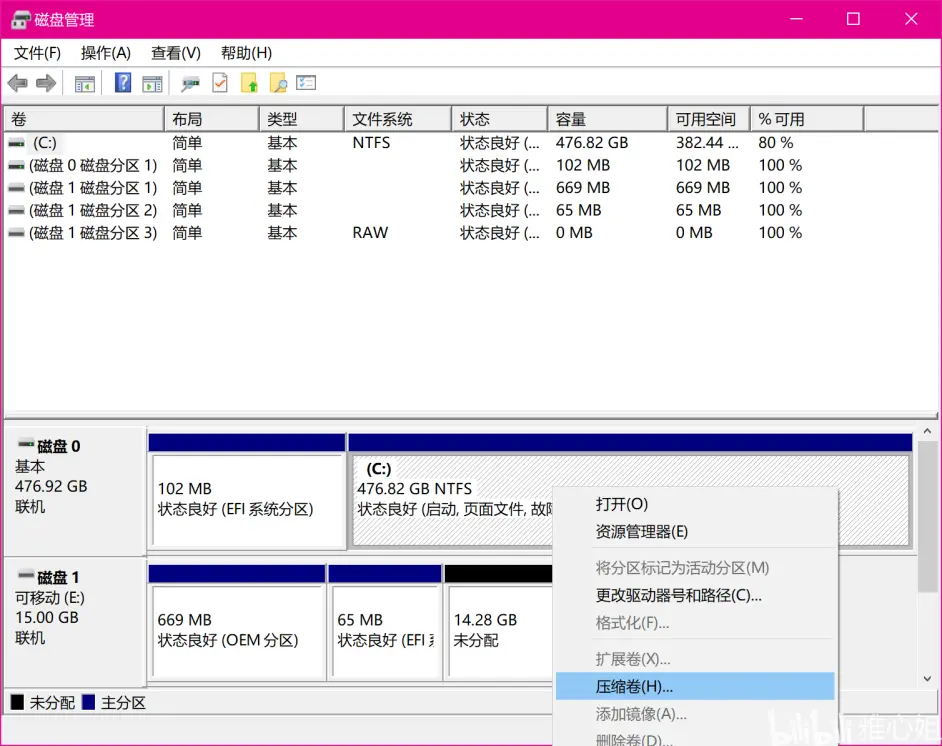Toggle the console tree pane toolbar icon
Image resolution: width=942 pixels, height=746 pixels.
pyautogui.click(x=84, y=83)
